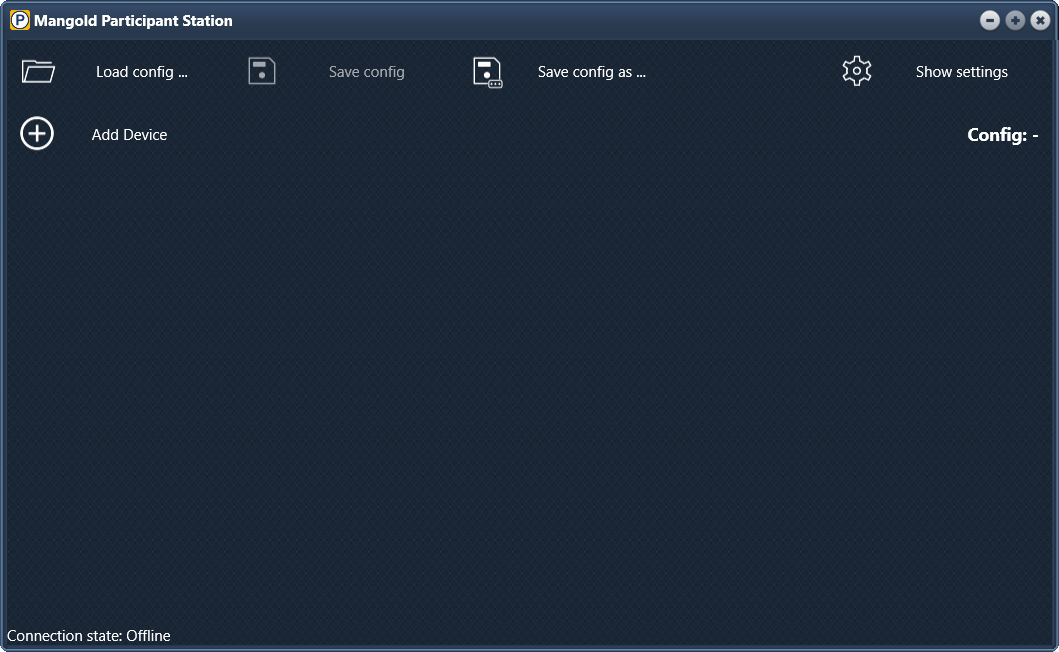The image size is (1059, 652).
Task: Click the Mangold Participant Station title text
Action: click(x=133, y=21)
